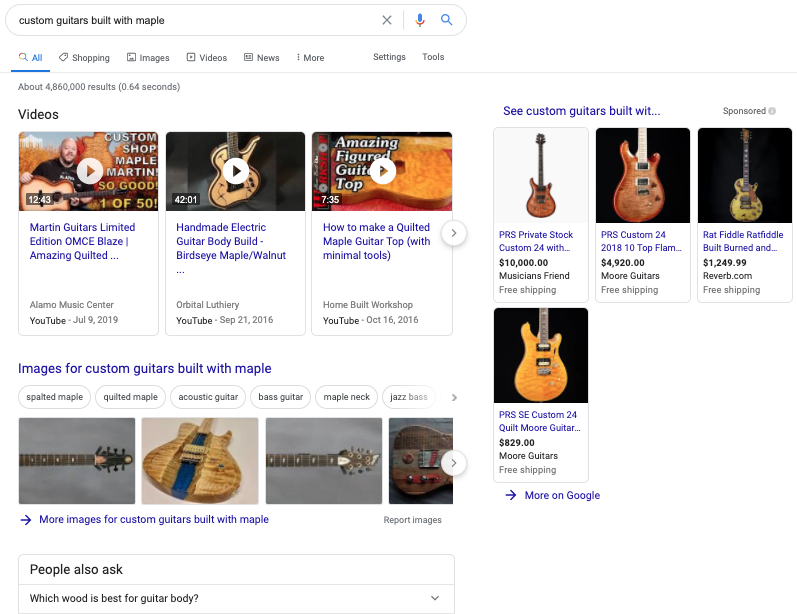The width and height of the screenshot is (797, 614).
Task: Show next image results with the carousel arrow
Action: [x=453, y=463]
